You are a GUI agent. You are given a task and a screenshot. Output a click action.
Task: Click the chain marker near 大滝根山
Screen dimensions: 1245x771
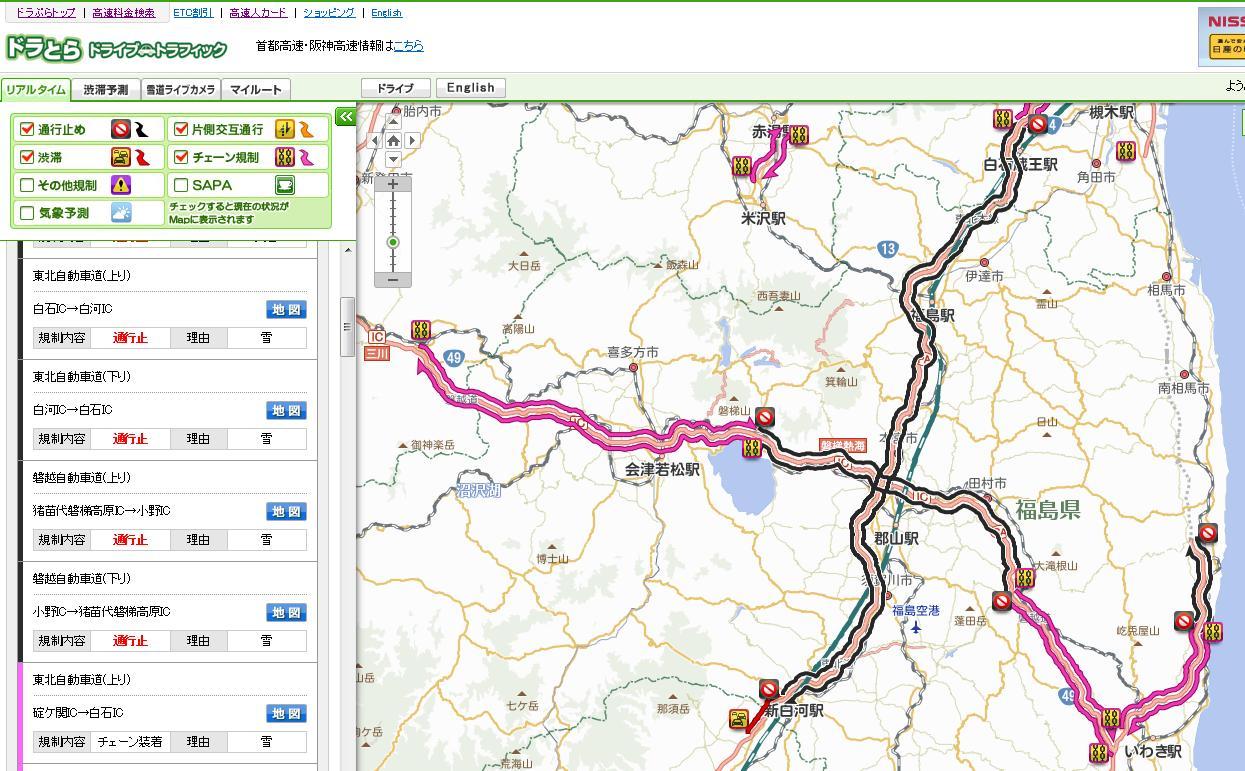tap(1025, 578)
